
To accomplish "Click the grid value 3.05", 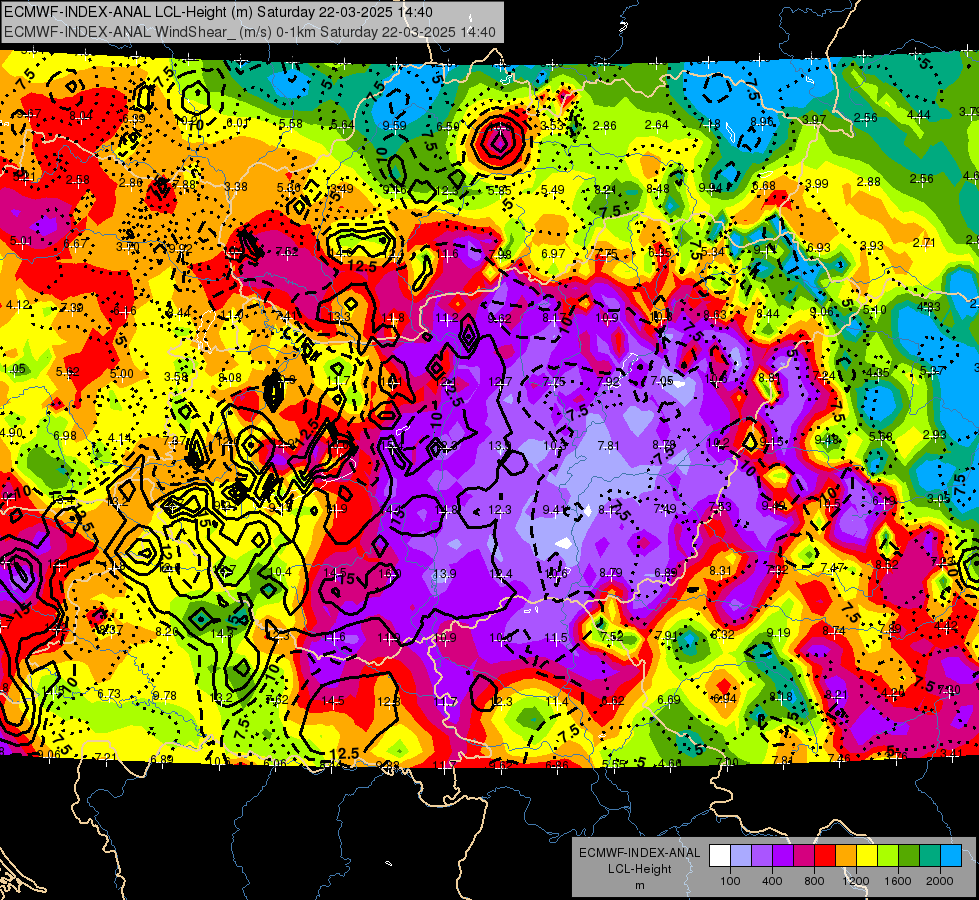I will click(x=938, y=498).
